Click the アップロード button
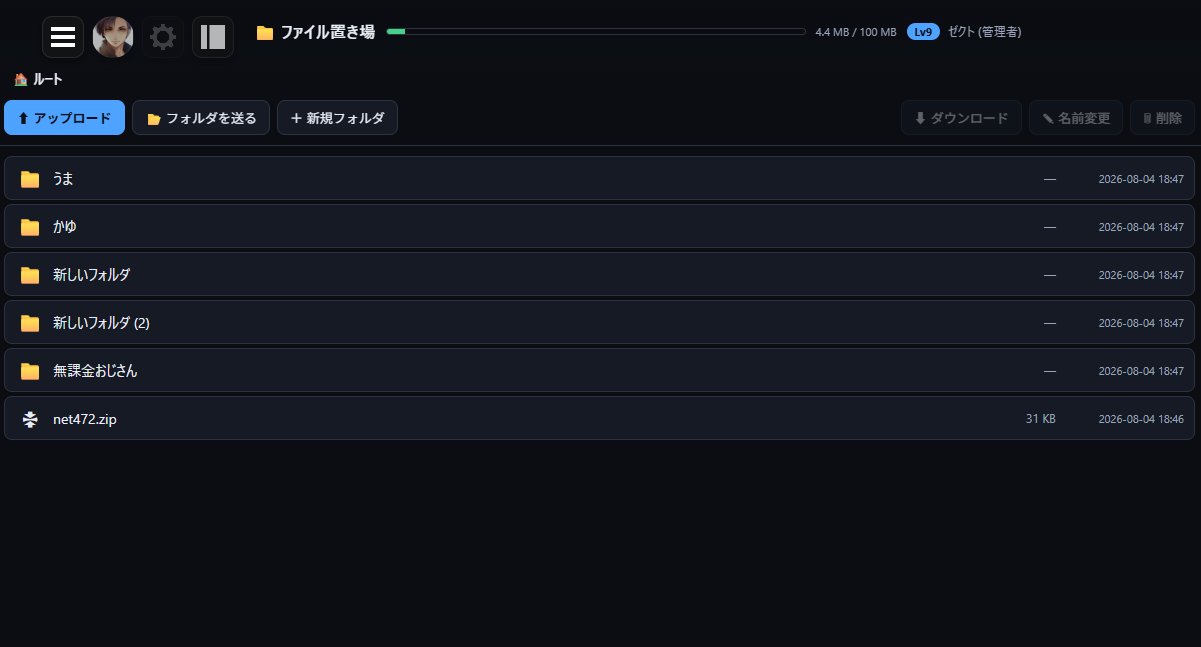The height and width of the screenshot is (647, 1201). coord(64,117)
